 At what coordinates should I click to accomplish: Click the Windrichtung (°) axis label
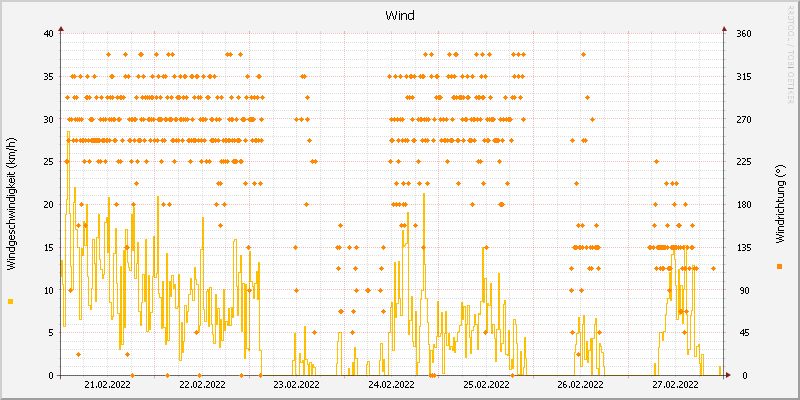pos(779,205)
